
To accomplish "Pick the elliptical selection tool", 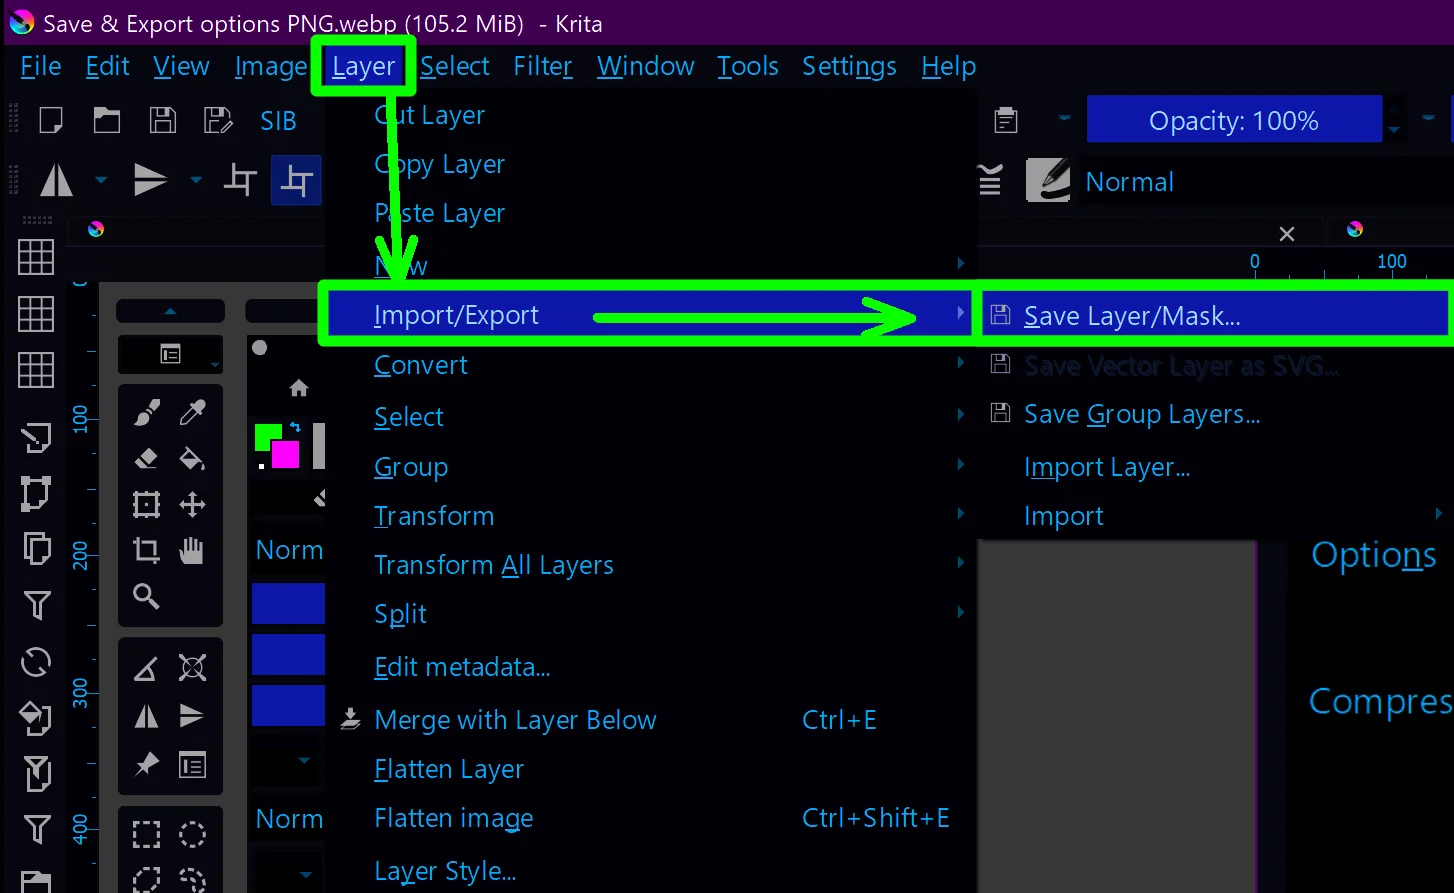I will (x=192, y=834).
